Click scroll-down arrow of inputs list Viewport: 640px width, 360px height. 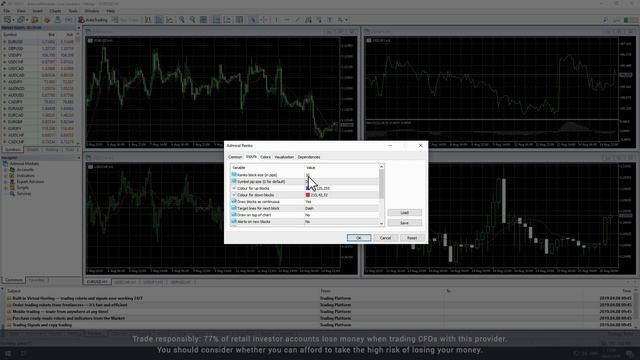382,223
